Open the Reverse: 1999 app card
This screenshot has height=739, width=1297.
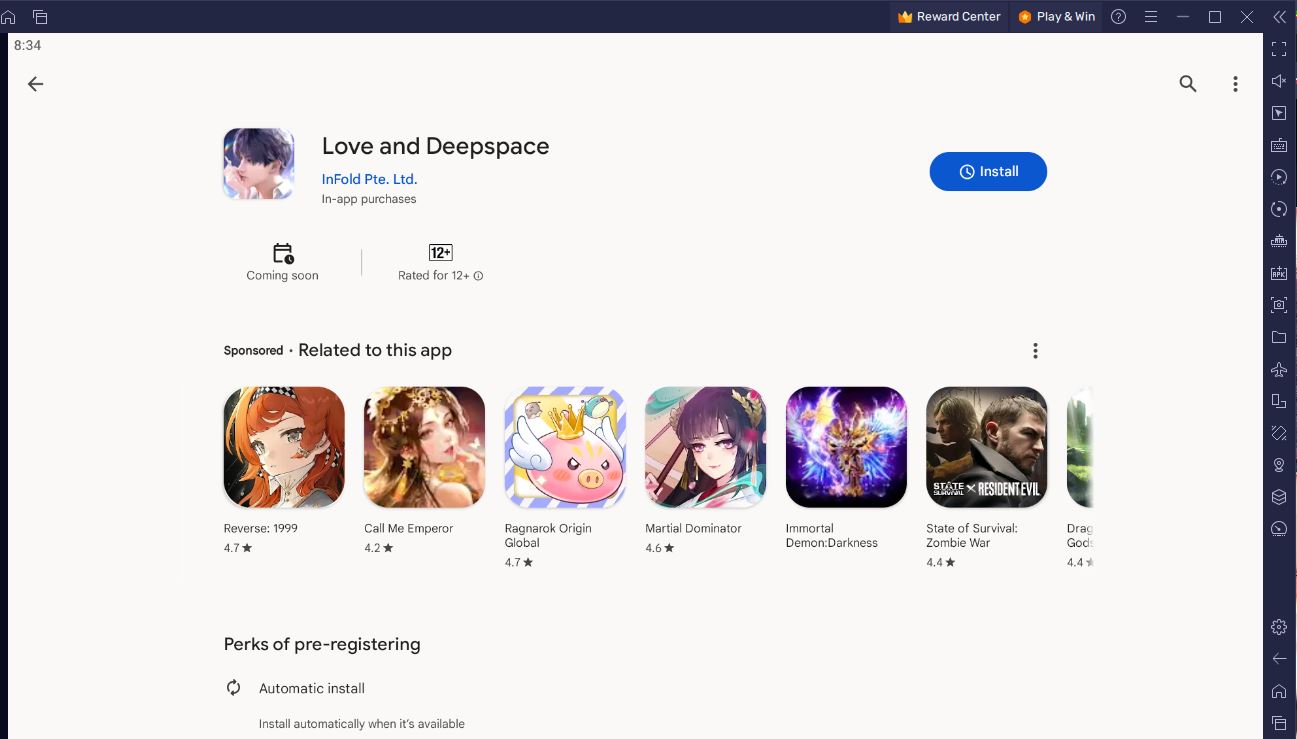tap(284, 471)
